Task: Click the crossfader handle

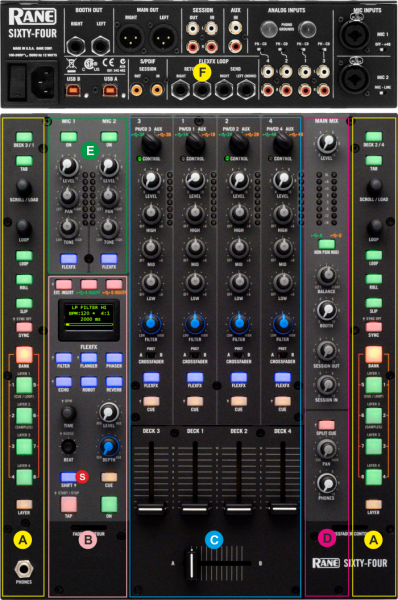Action: point(191,564)
